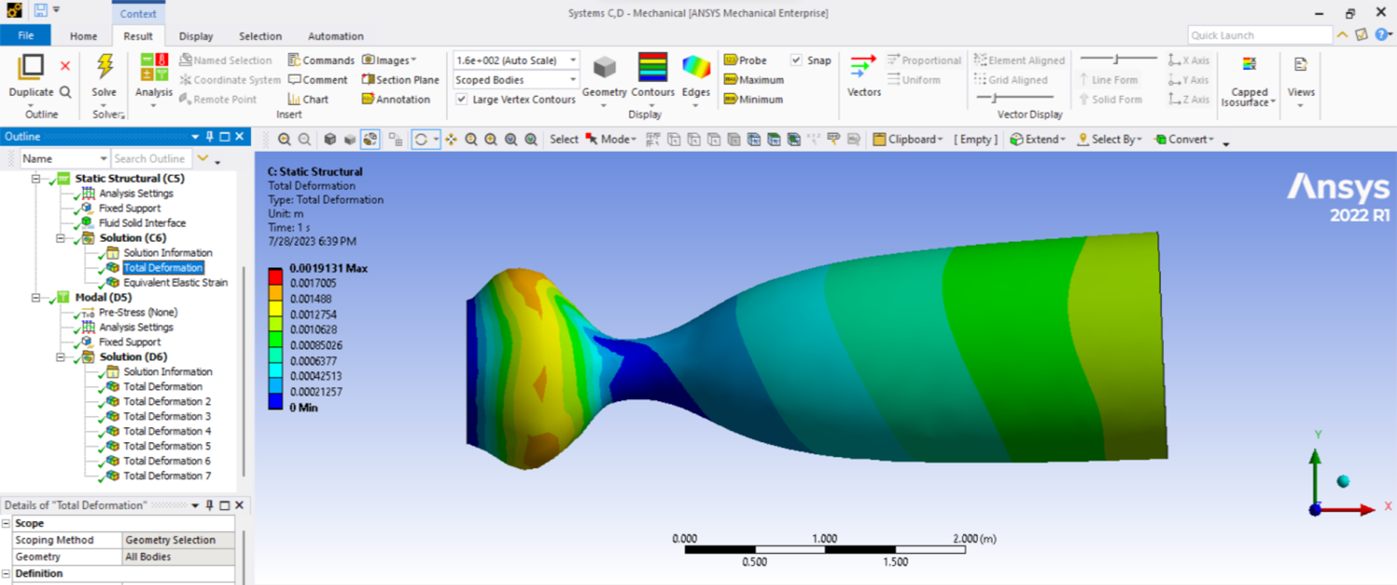Switch to the Home ribbon tab
The height and width of the screenshot is (585, 1397).
(x=84, y=36)
